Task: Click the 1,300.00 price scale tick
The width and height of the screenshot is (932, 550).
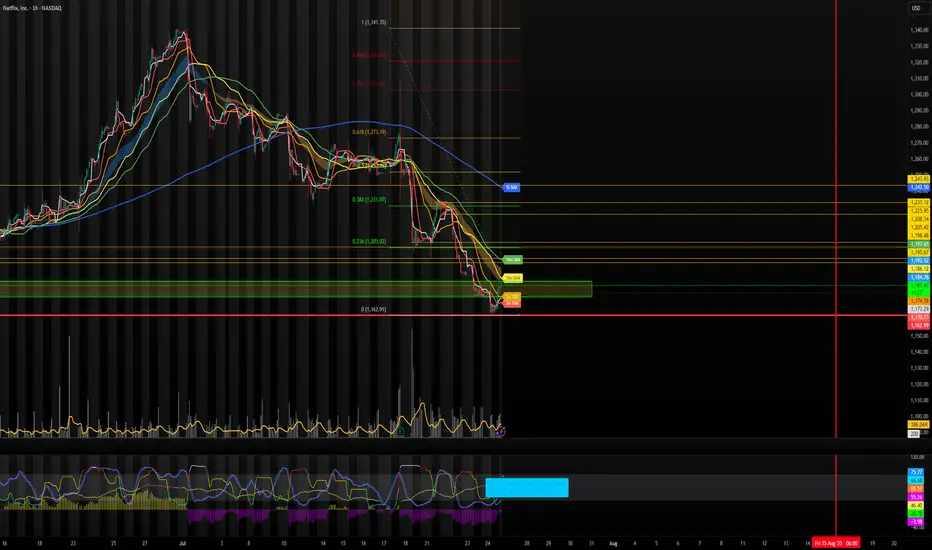Action: [x=920, y=95]
